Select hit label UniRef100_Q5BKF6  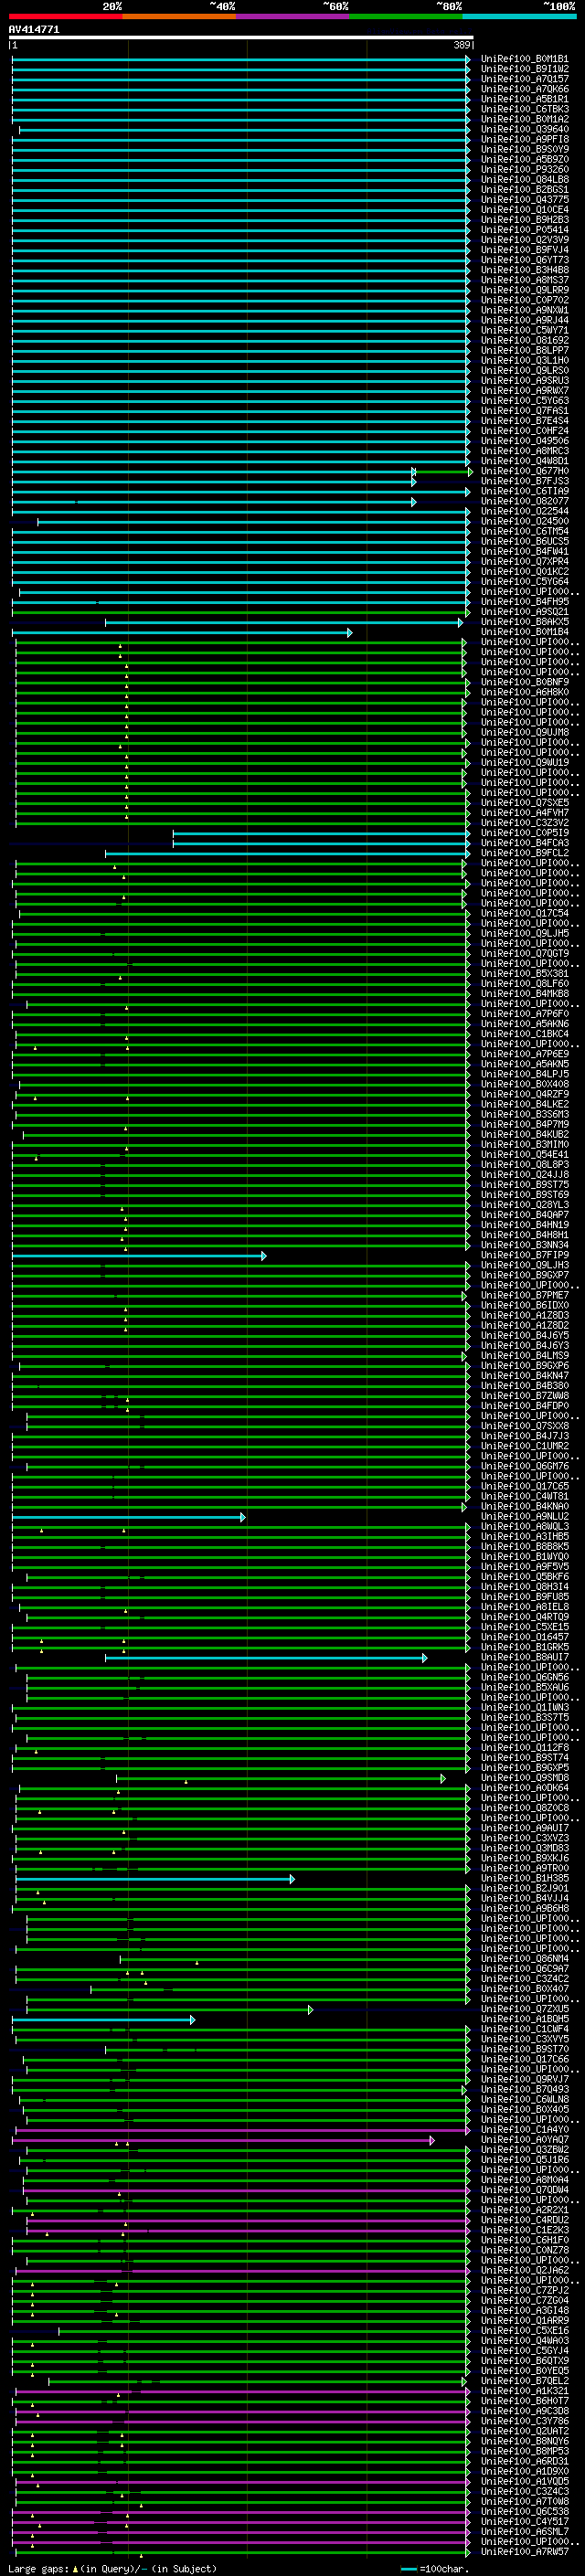pyautogui.click(x=525, y=1577)
